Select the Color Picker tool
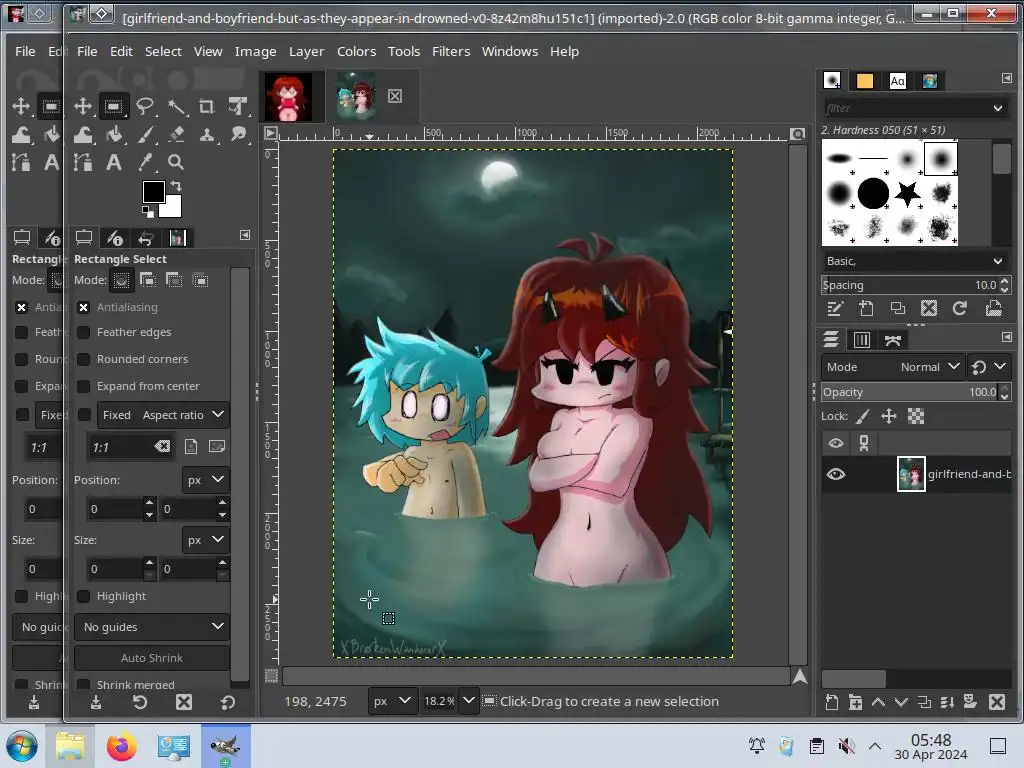This screenshot has height=768, width=1024. [x=145, y=162]
